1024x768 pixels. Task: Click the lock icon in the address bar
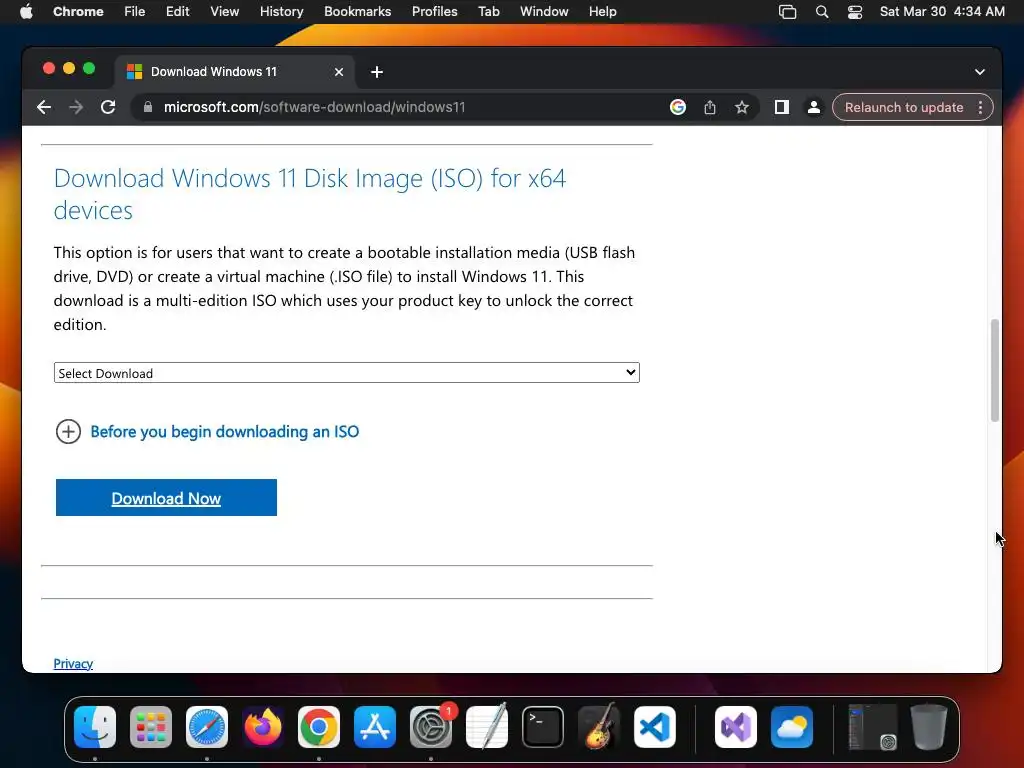[x=148, y=107]
